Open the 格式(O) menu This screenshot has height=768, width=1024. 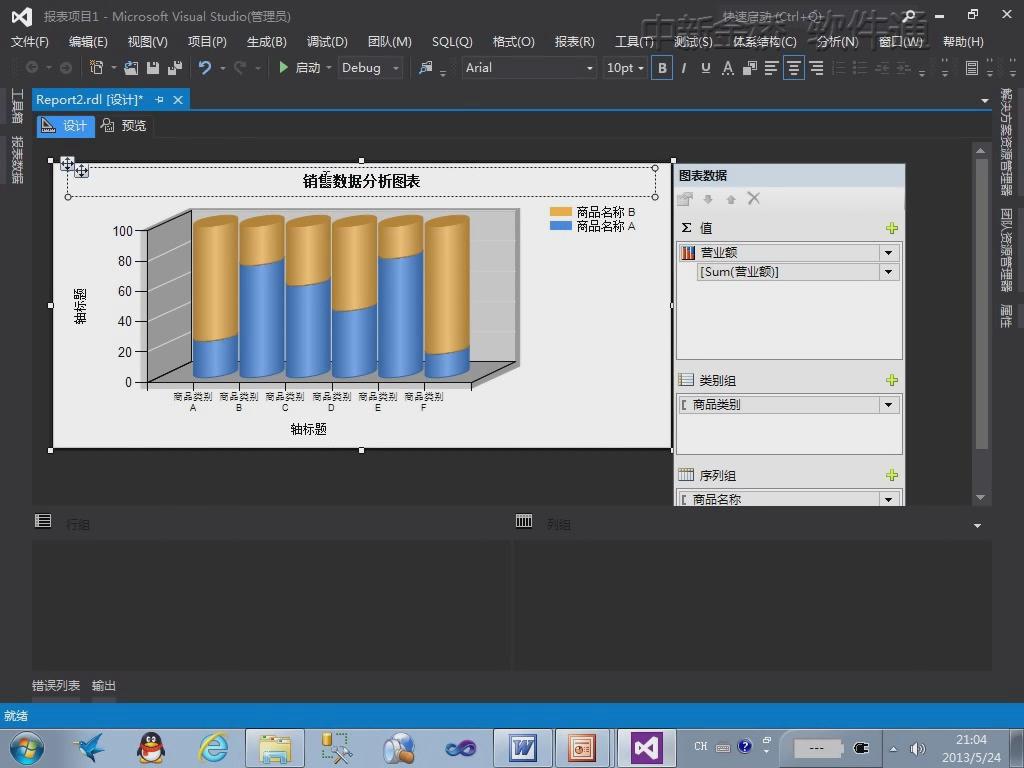click(513, 42)
